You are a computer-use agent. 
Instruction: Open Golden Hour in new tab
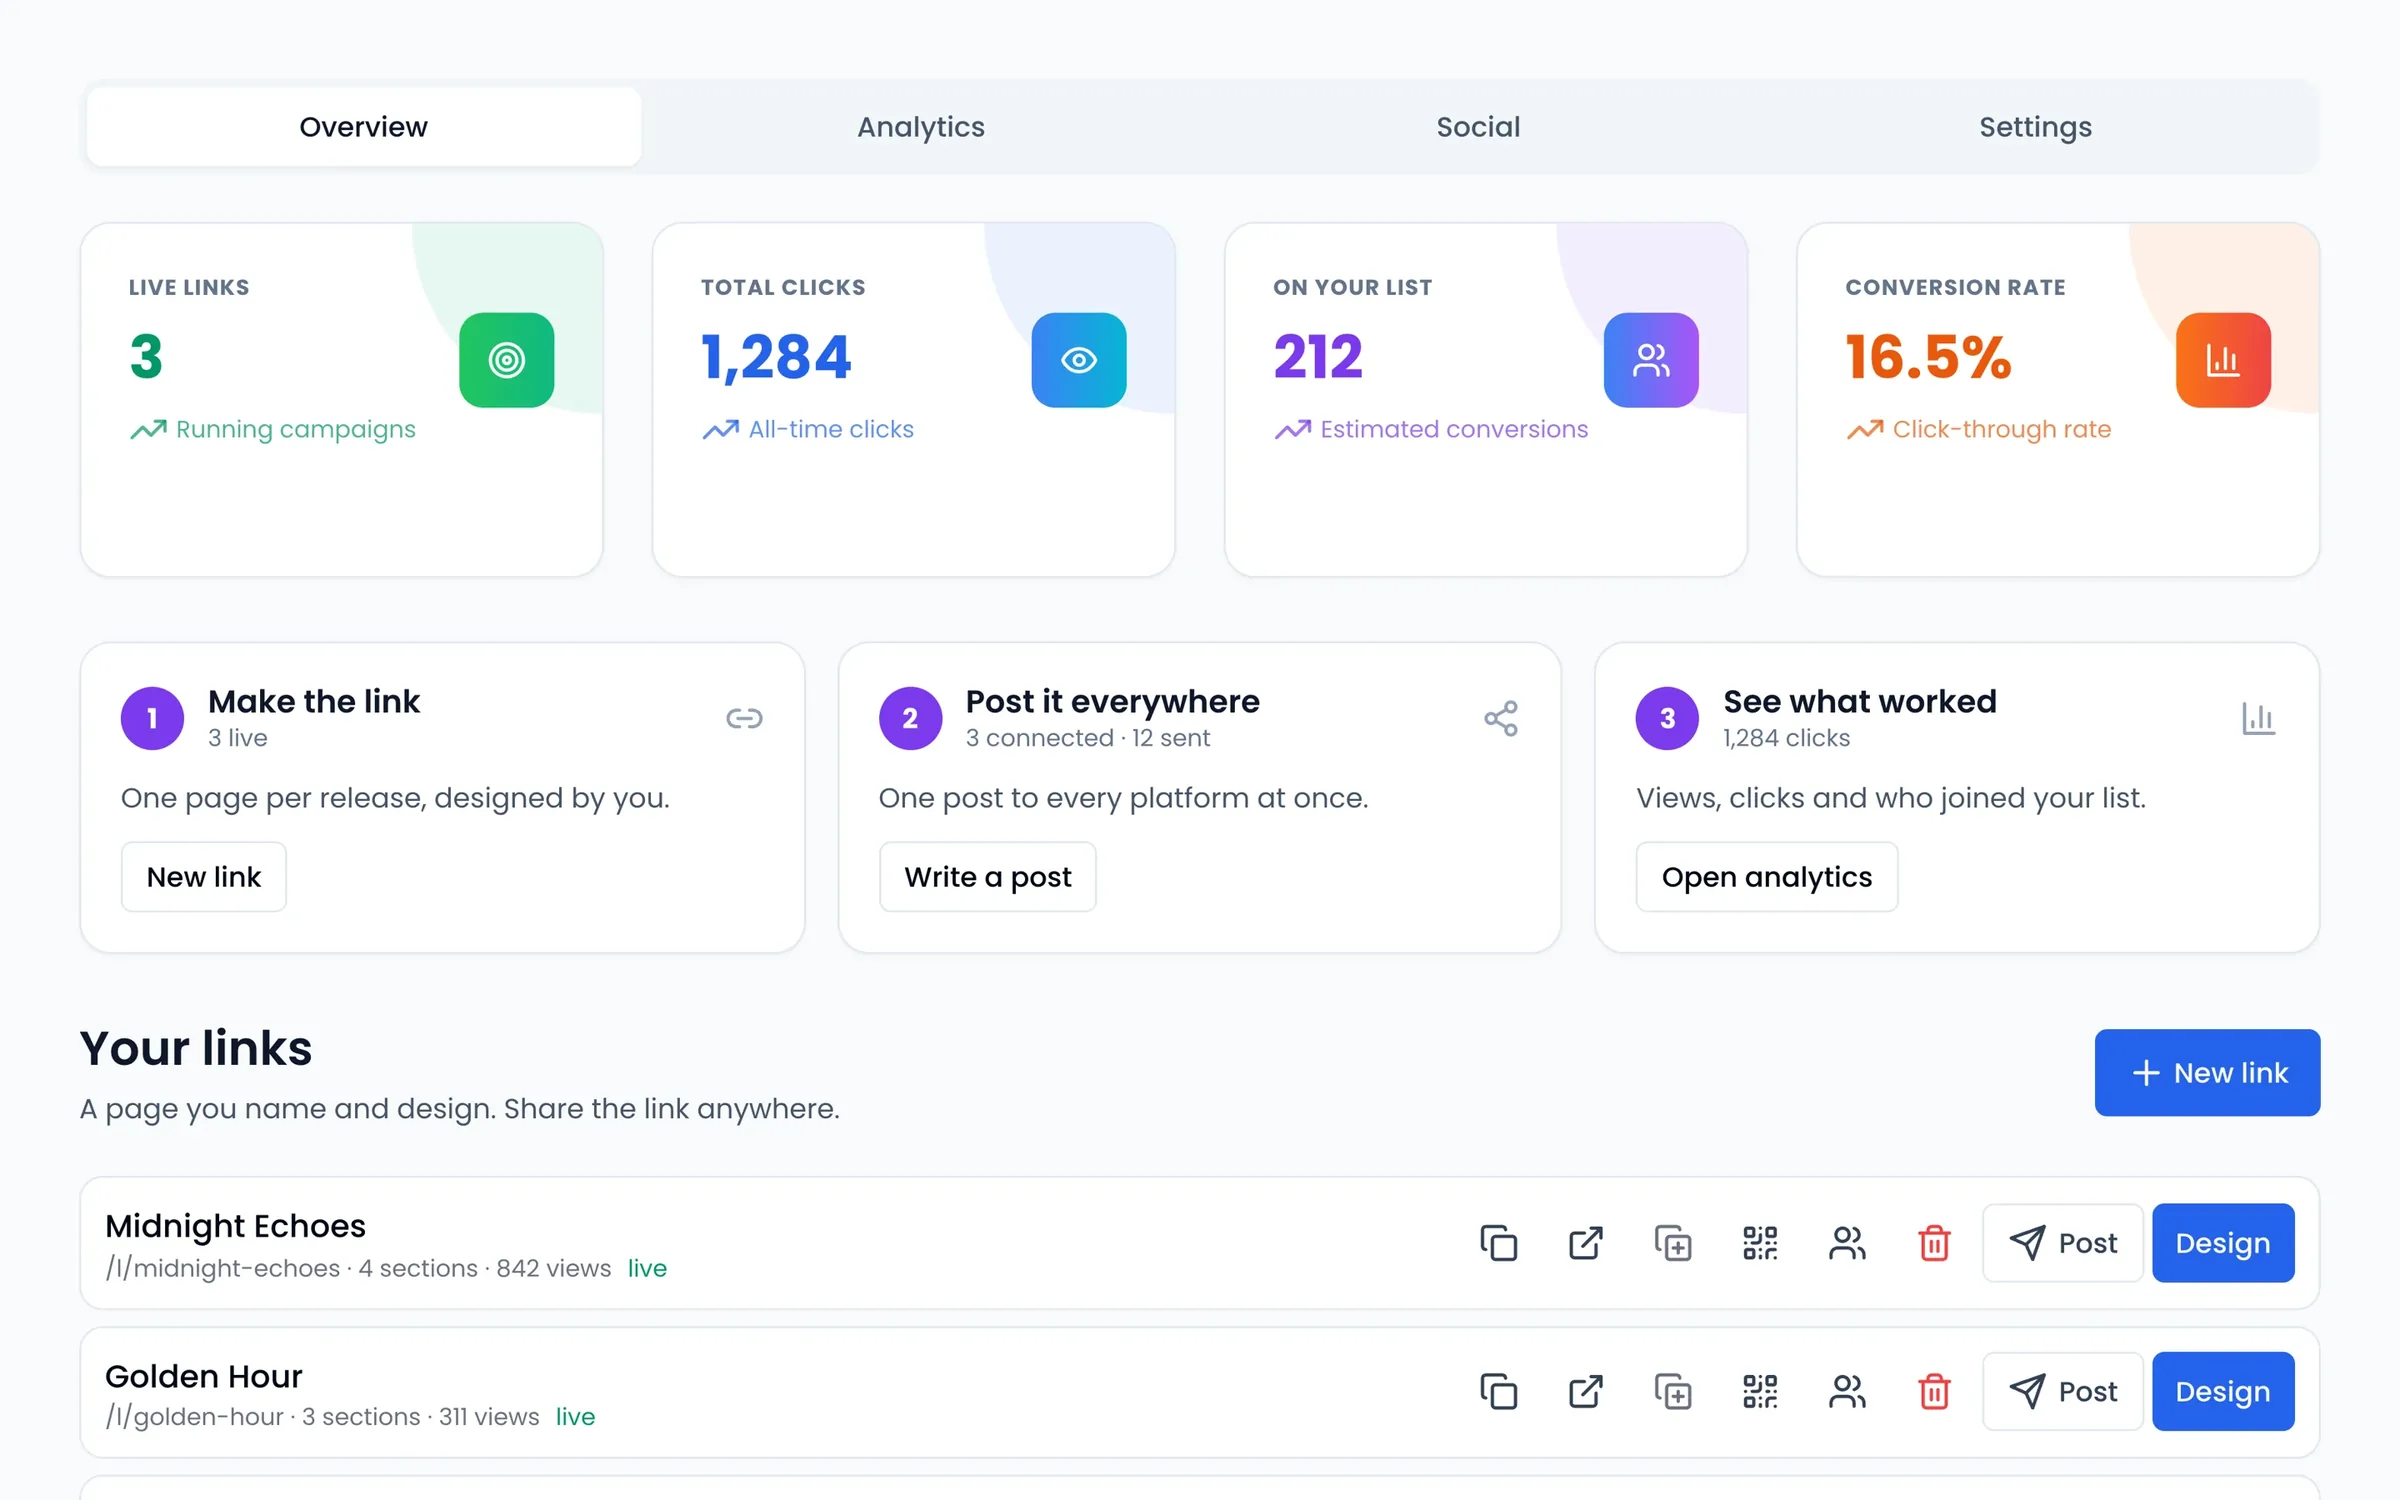point(1585,1391)
